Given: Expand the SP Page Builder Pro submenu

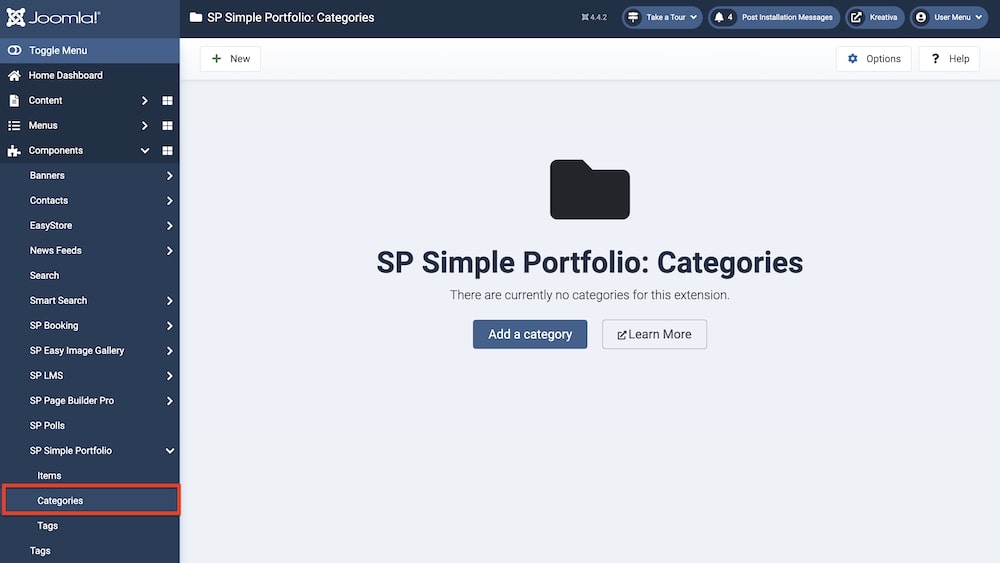Looking at the screenshot, I should tap(170, 401).
